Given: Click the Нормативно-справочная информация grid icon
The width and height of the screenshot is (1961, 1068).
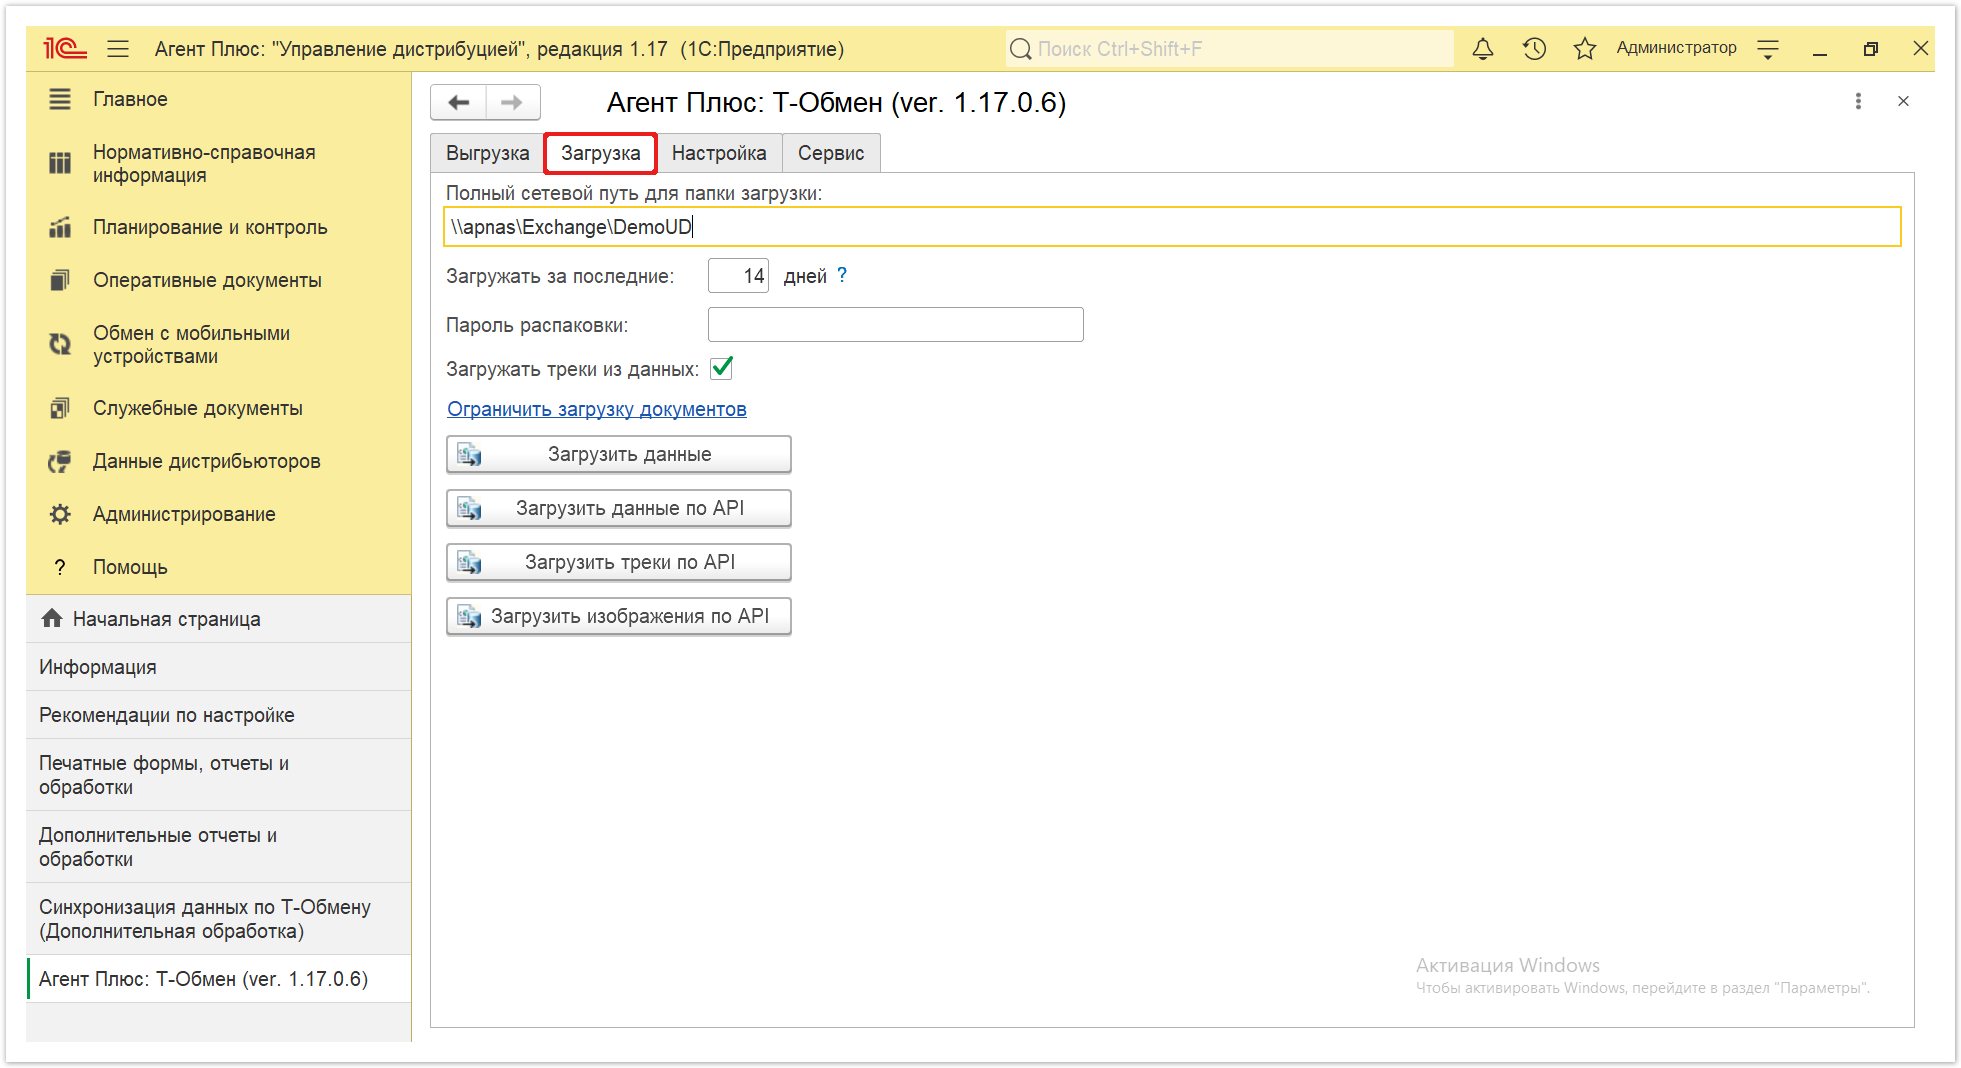Looking at the screenshot, I should pyautogui.click(x=60, y=162).
